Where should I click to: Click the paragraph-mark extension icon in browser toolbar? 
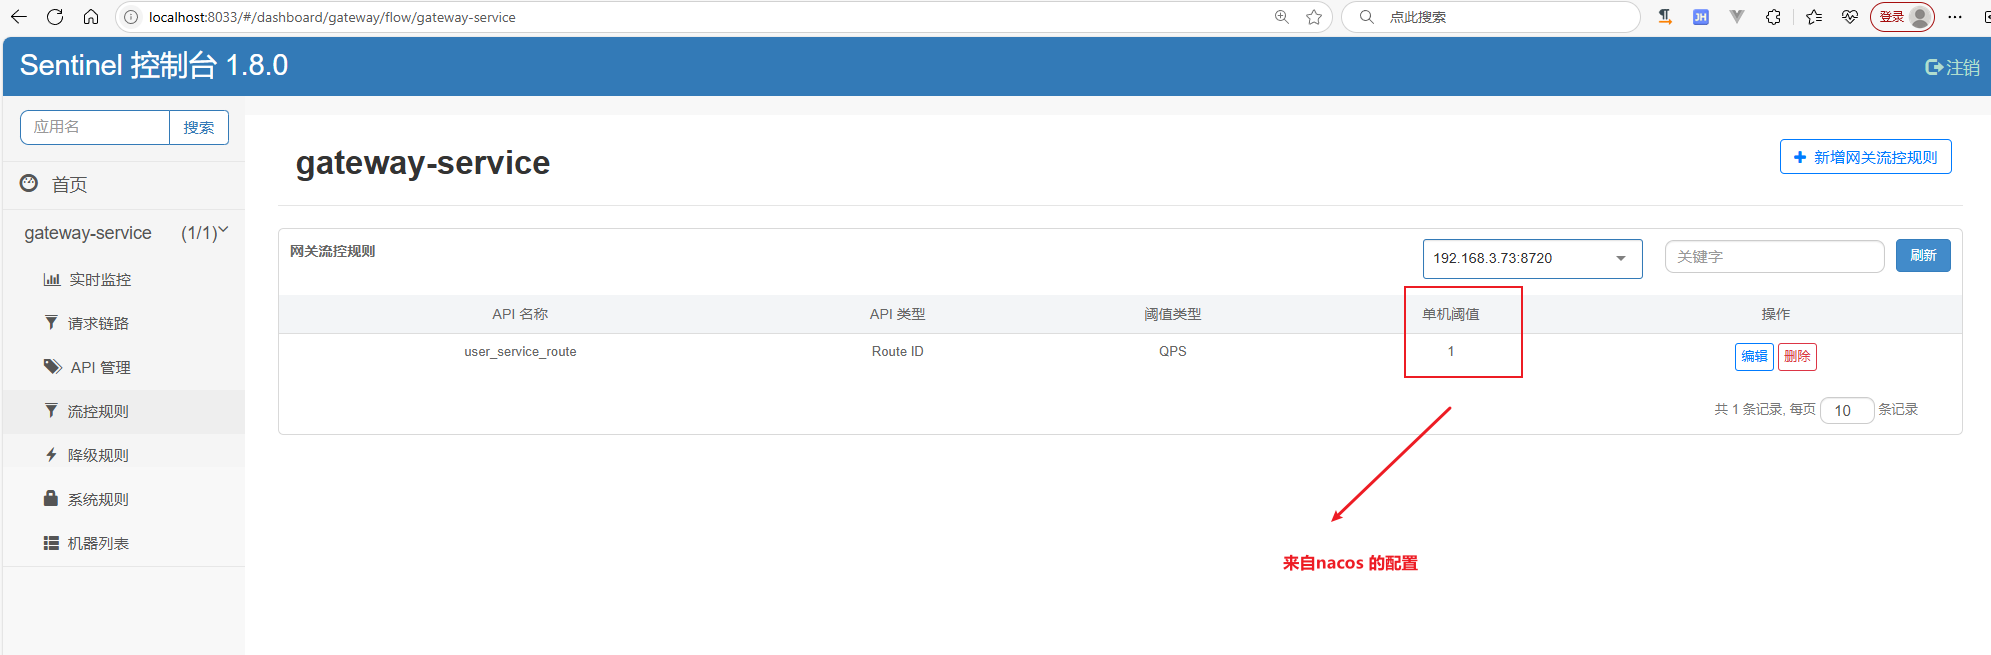(x=1665, y=17)
